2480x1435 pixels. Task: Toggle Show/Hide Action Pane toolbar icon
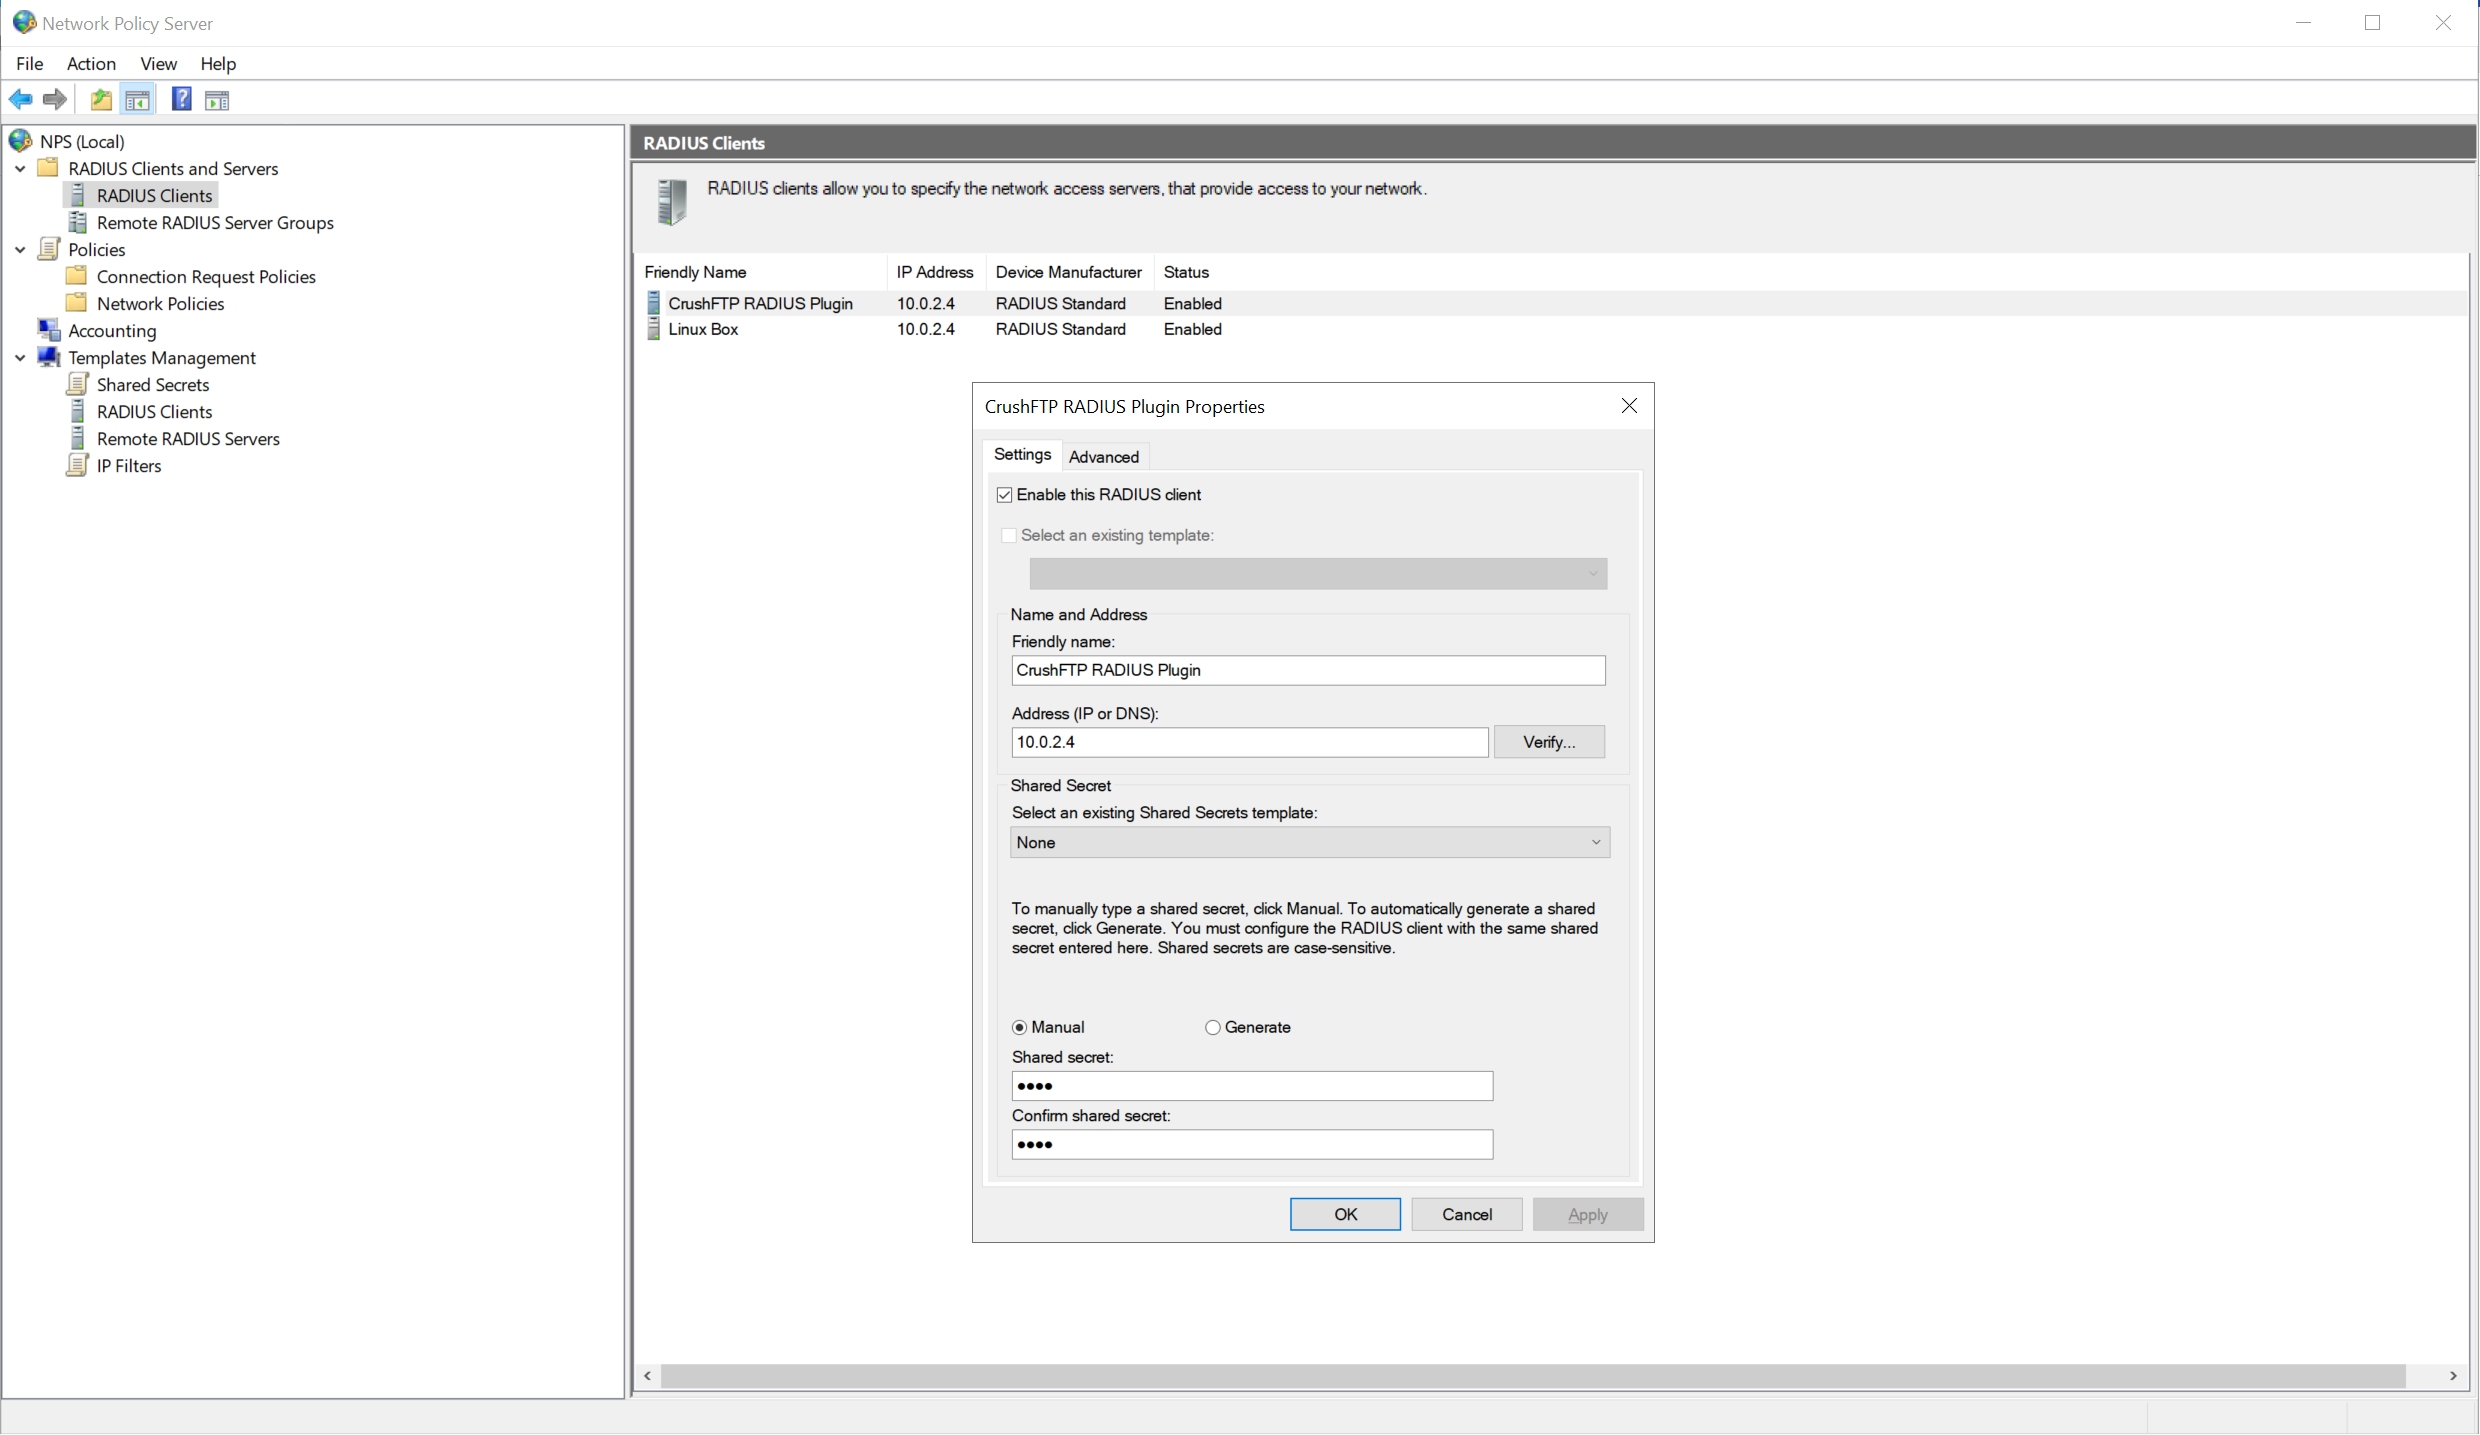[217, 99]
